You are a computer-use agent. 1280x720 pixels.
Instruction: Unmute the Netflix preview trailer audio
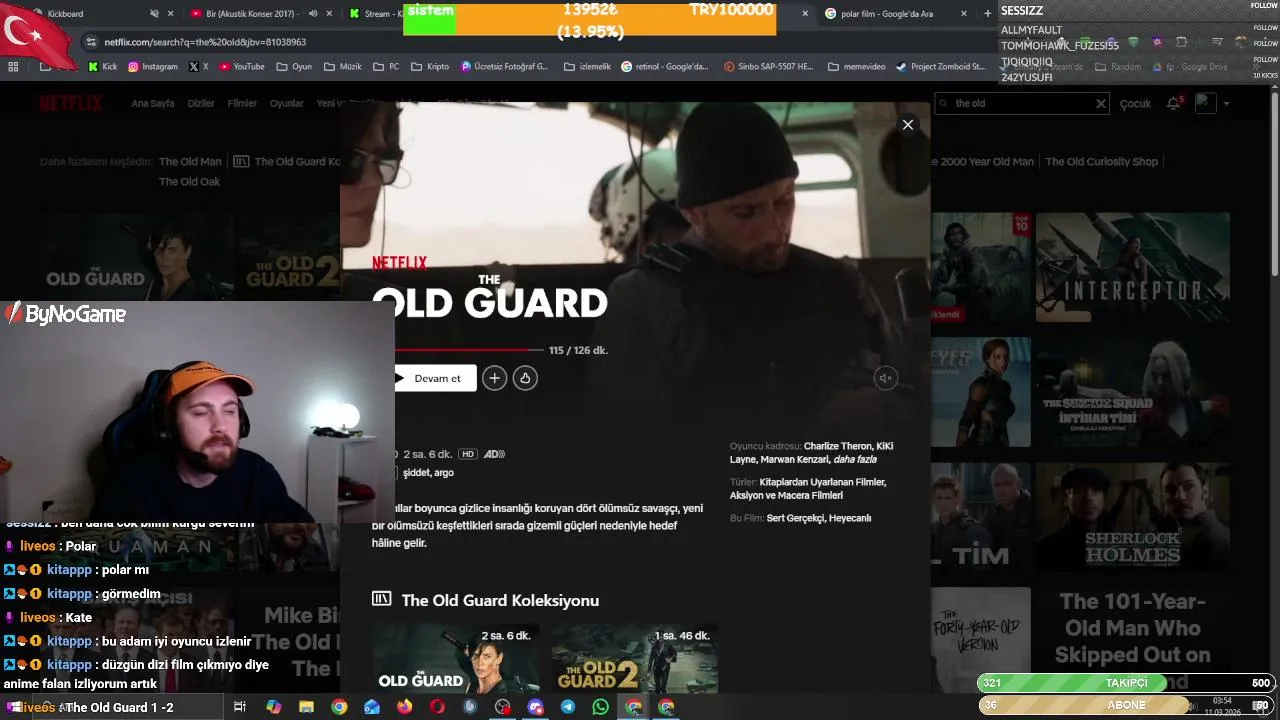pyautogui.click(x=885, y=378)
